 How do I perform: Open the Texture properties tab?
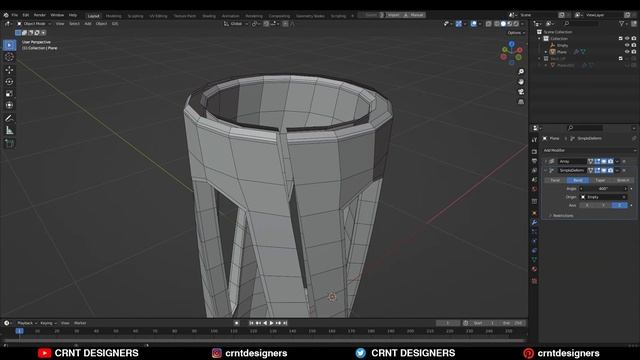(x=534, y=281)
